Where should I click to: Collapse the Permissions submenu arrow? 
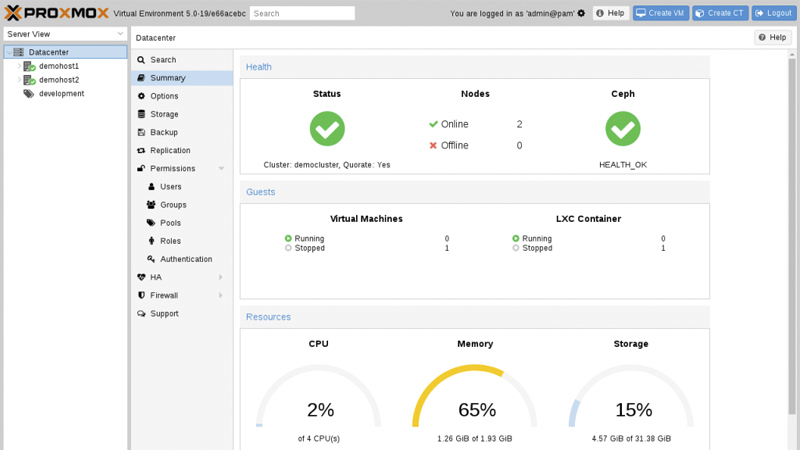[x=221, y=169]
